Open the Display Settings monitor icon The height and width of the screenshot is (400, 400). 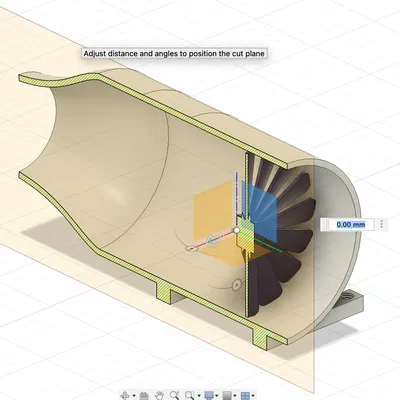coord(209,396)
